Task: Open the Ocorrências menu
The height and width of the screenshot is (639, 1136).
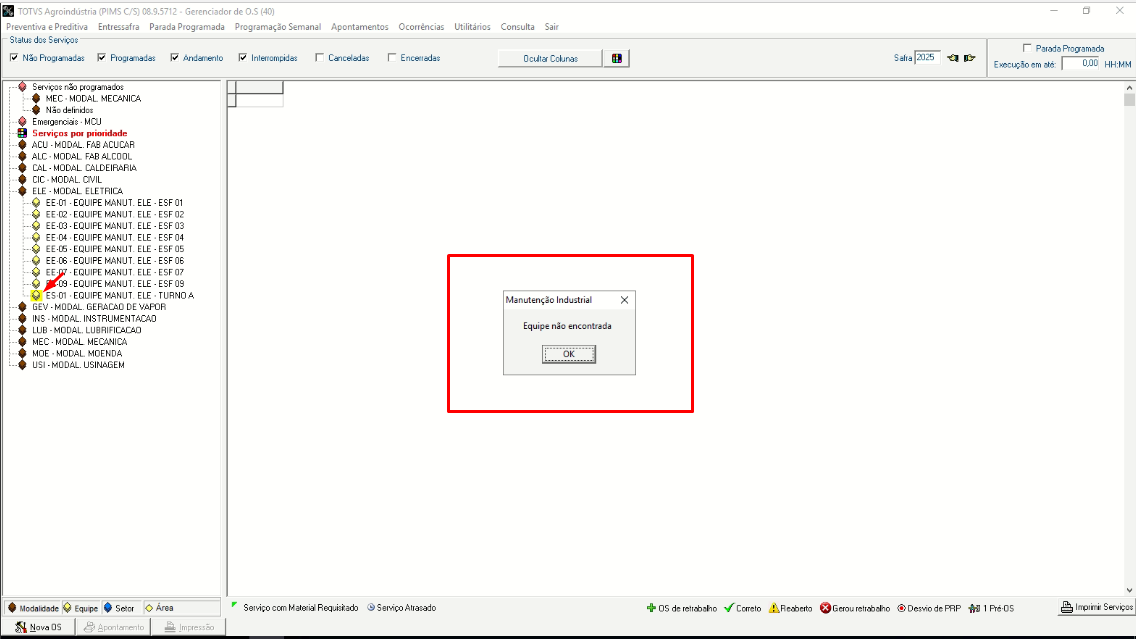Action: point(421,27)
